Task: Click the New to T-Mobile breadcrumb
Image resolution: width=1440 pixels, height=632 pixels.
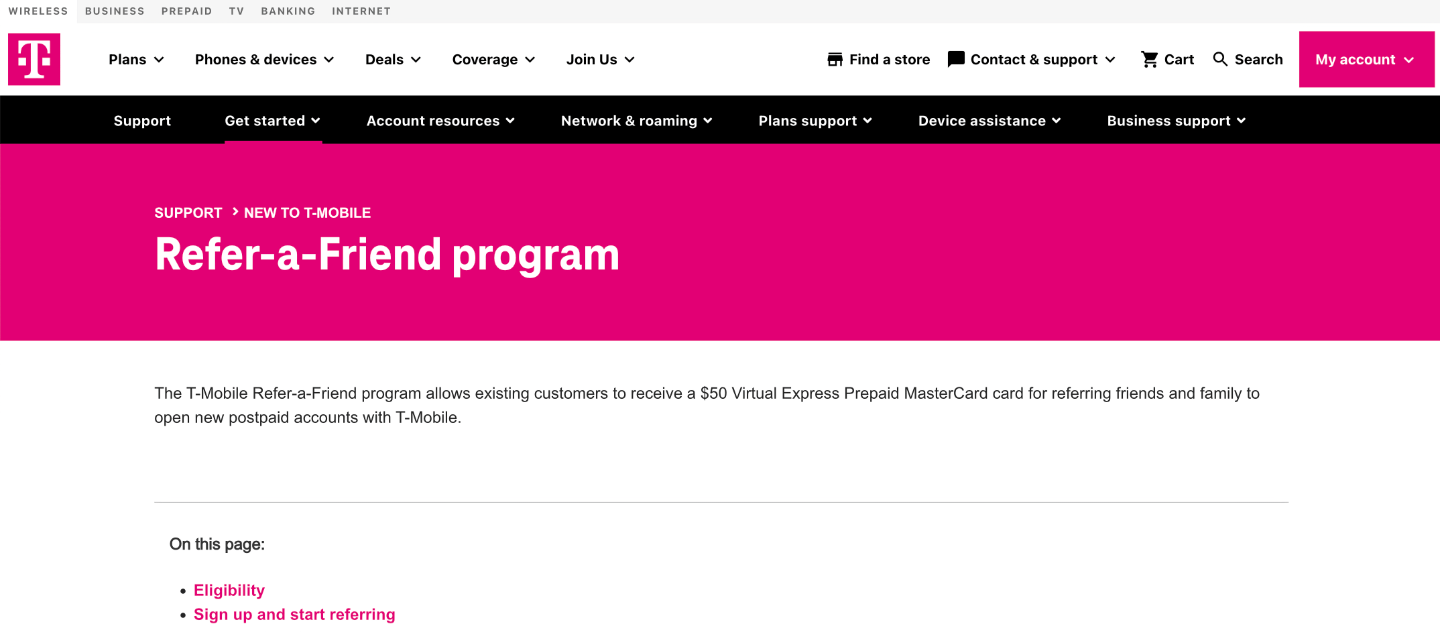Action: 307,213
